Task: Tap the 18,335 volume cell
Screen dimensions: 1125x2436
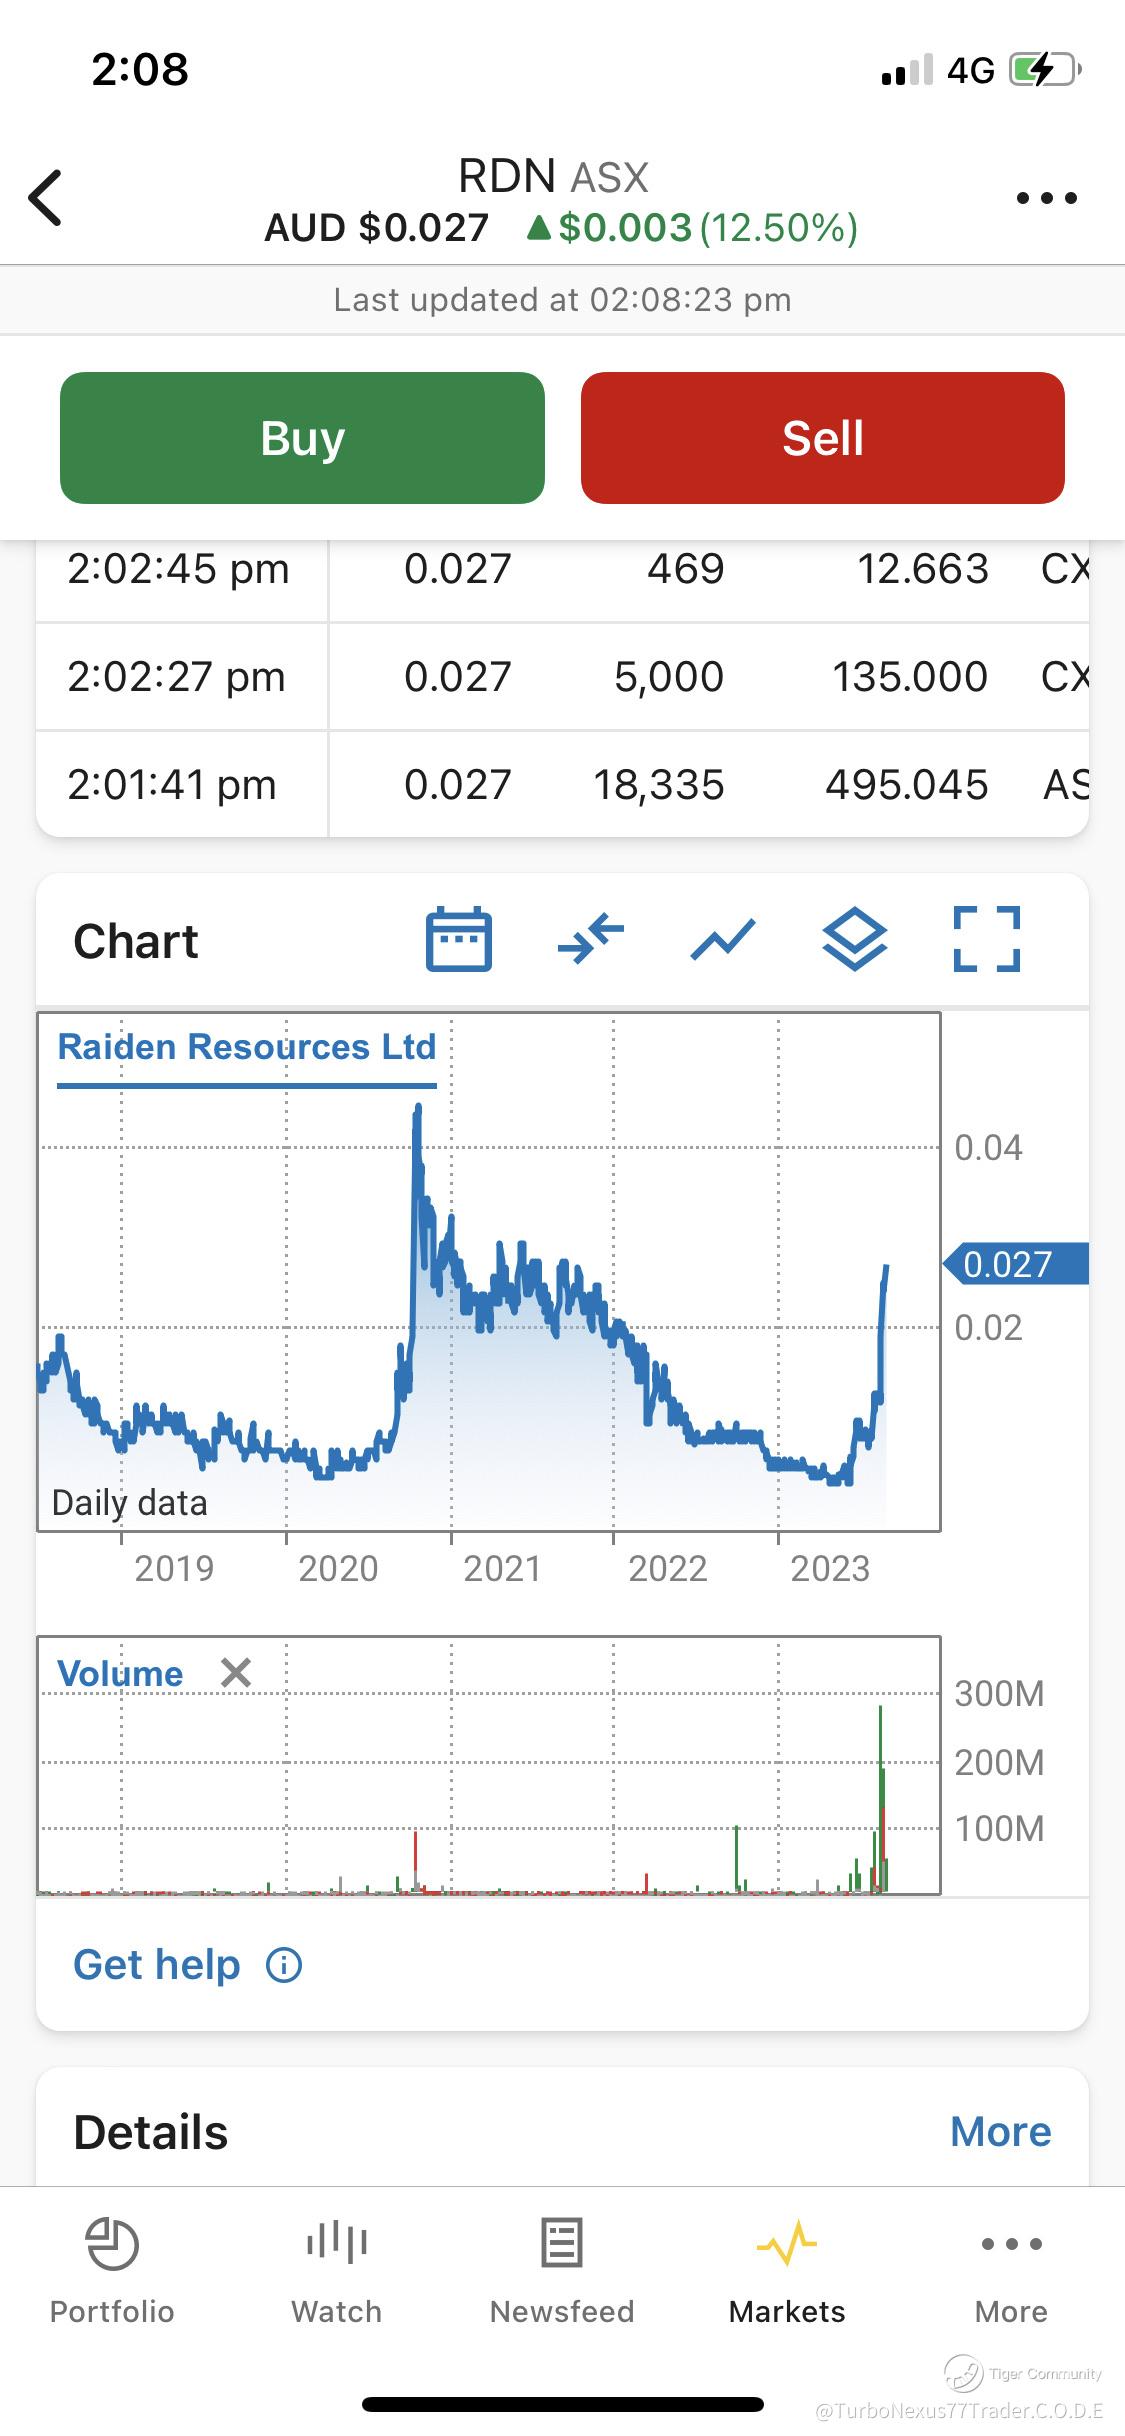Action: (x=658, y=785)
